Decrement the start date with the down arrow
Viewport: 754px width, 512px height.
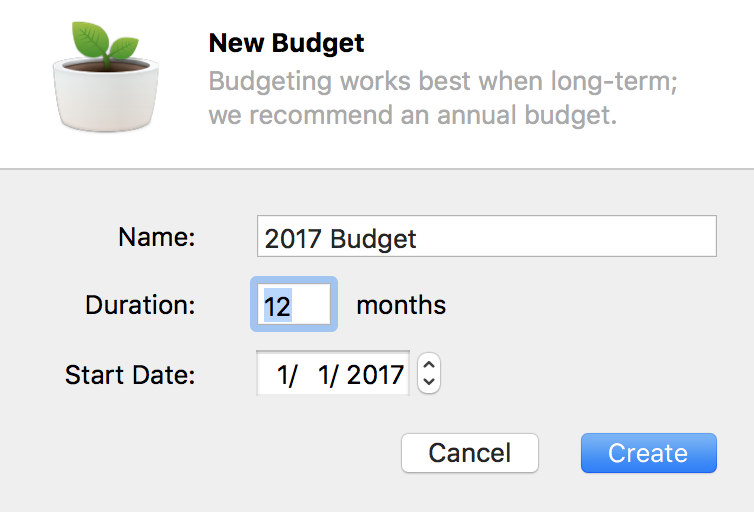point(429,382)
